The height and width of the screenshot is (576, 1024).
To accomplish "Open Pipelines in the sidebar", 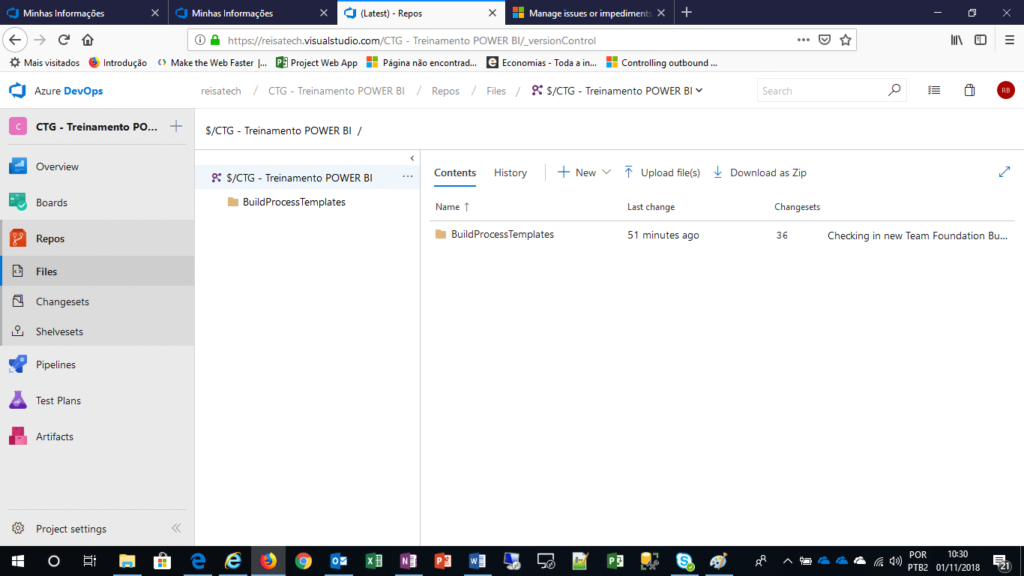I will [55, 365].
